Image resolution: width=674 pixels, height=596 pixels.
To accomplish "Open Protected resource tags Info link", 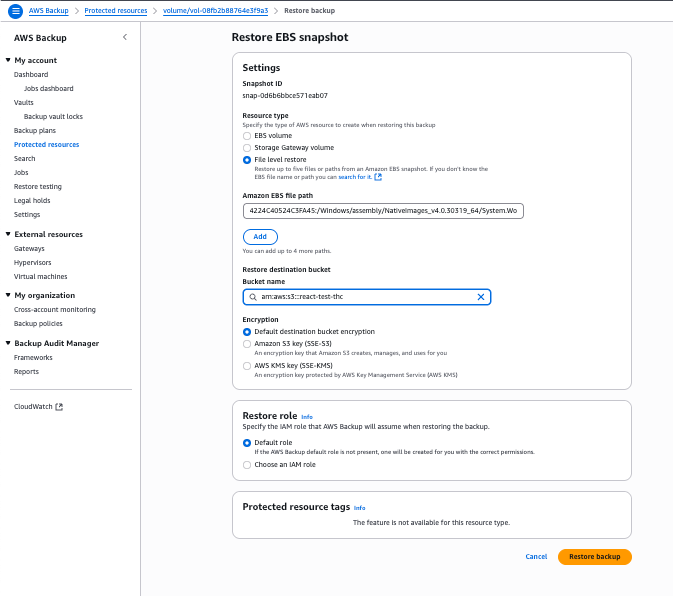I will [359, 508].
